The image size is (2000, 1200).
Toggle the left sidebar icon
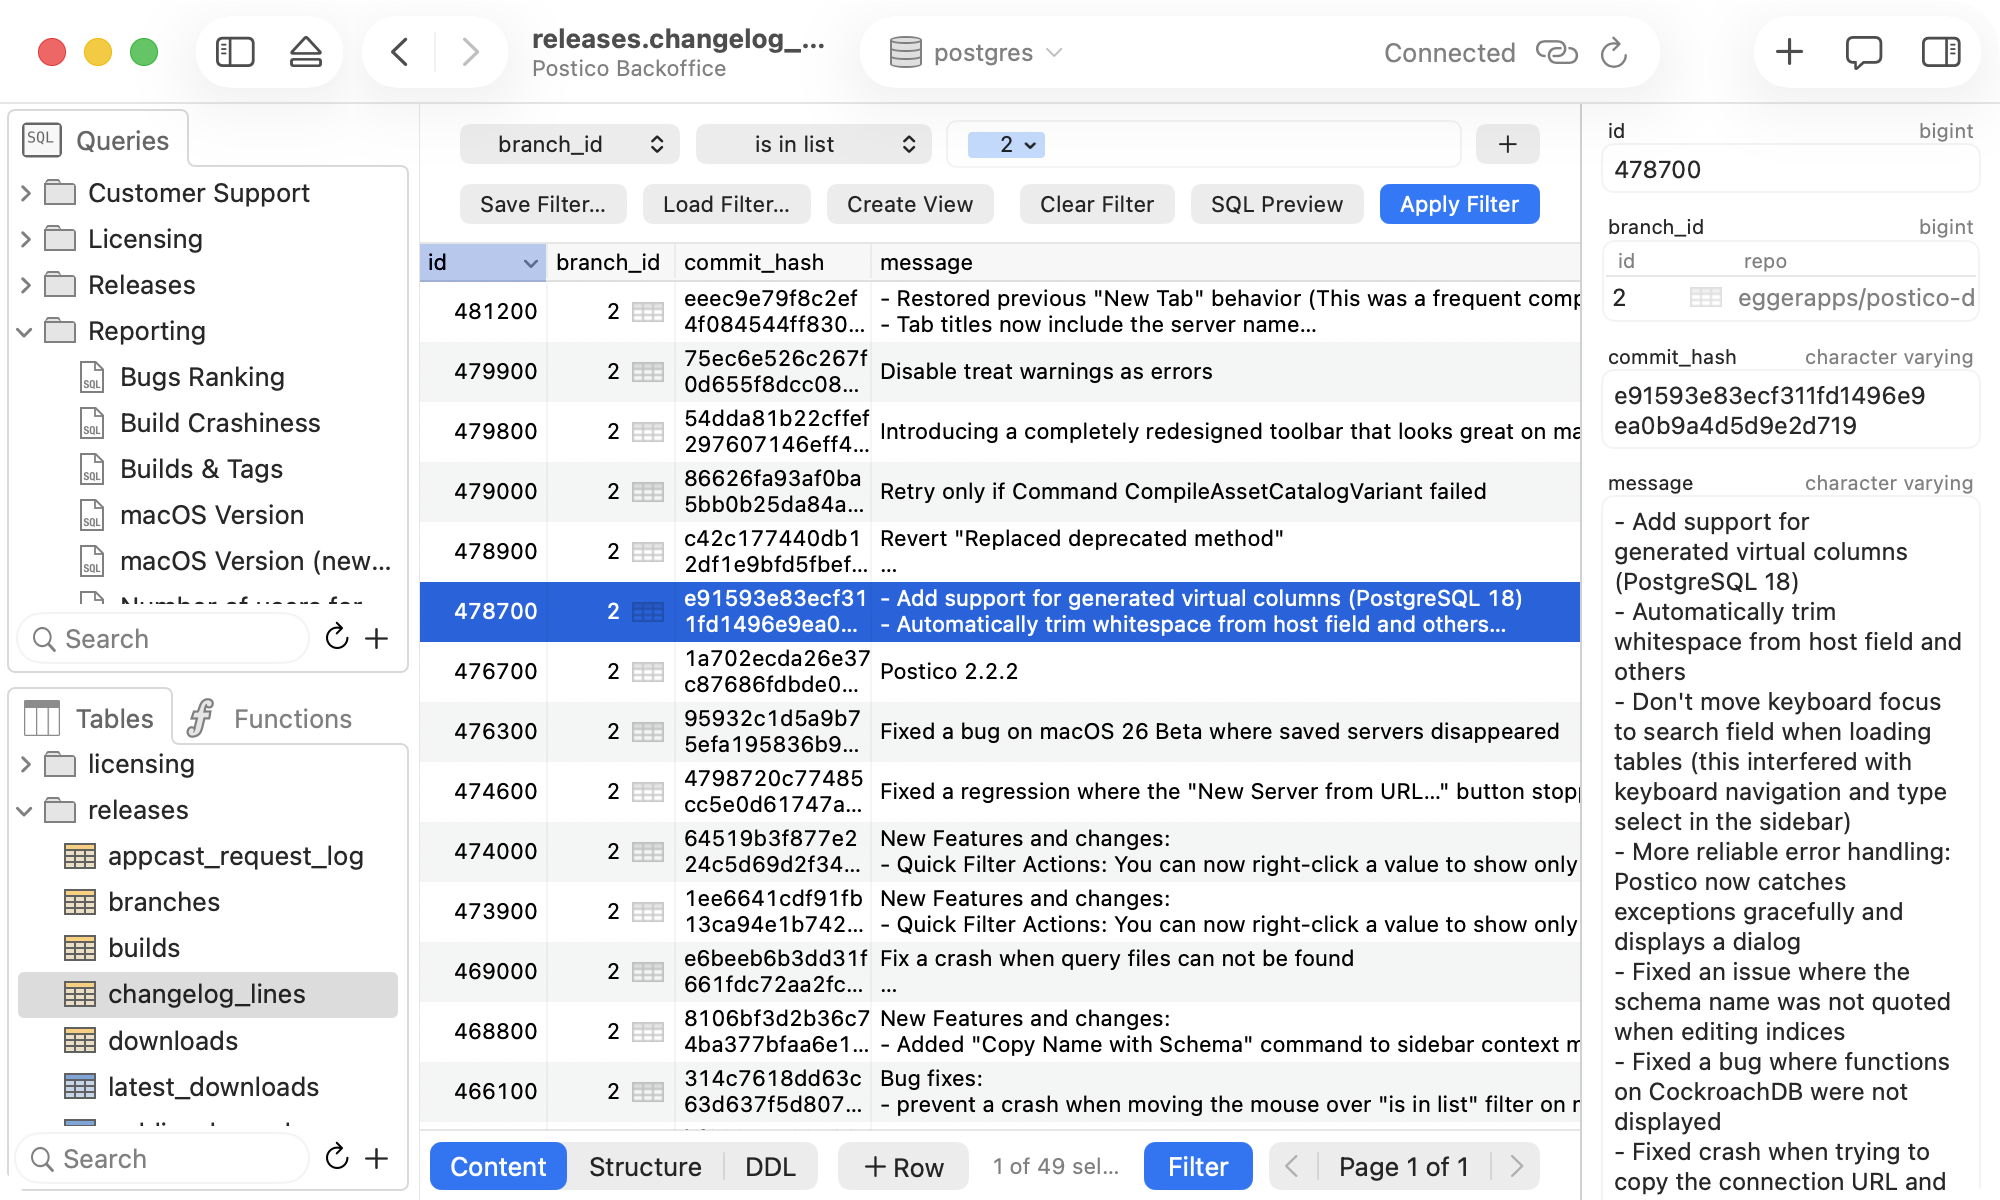235,52
